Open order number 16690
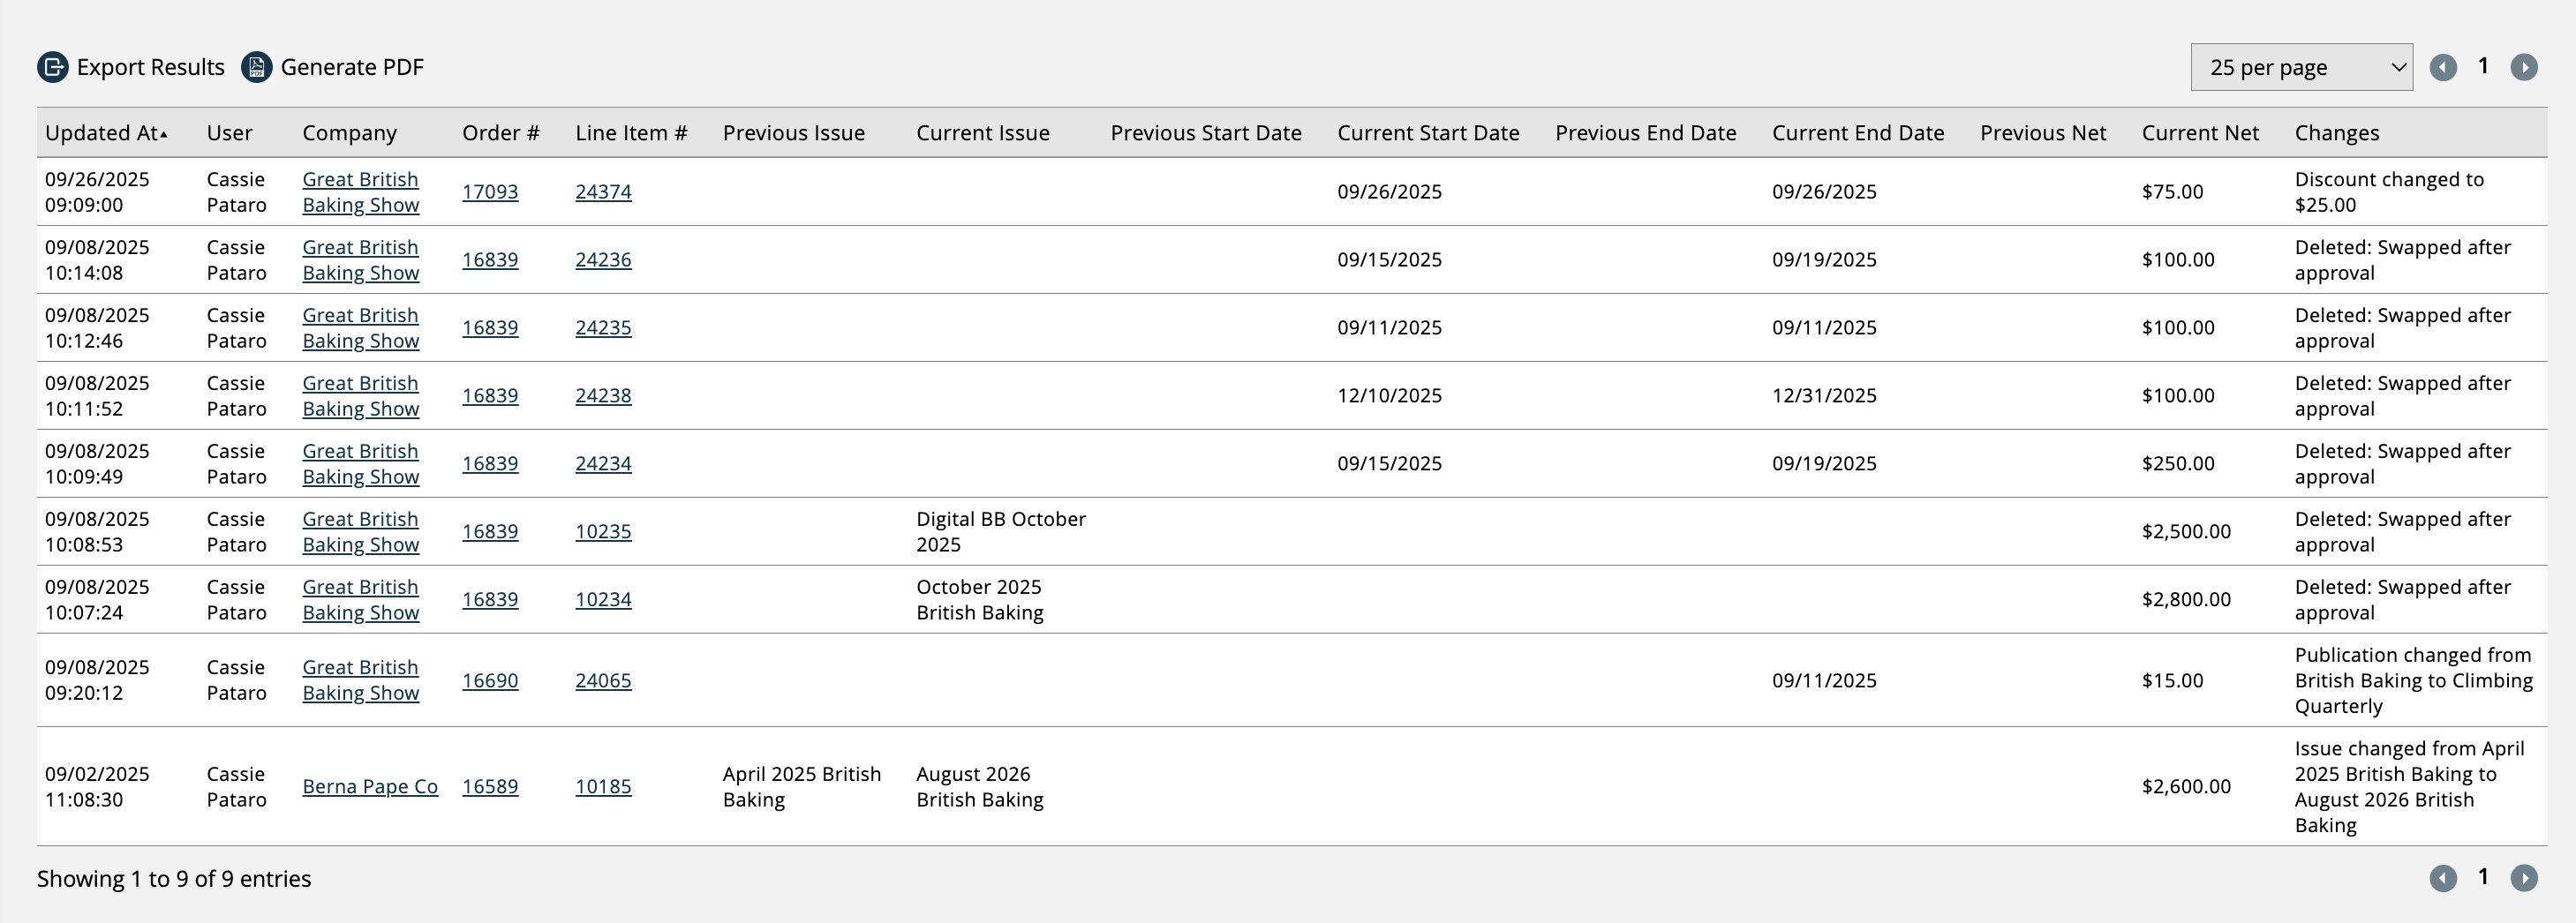Viewport: 2576px width, 923px height. click(x=490, y=681)
